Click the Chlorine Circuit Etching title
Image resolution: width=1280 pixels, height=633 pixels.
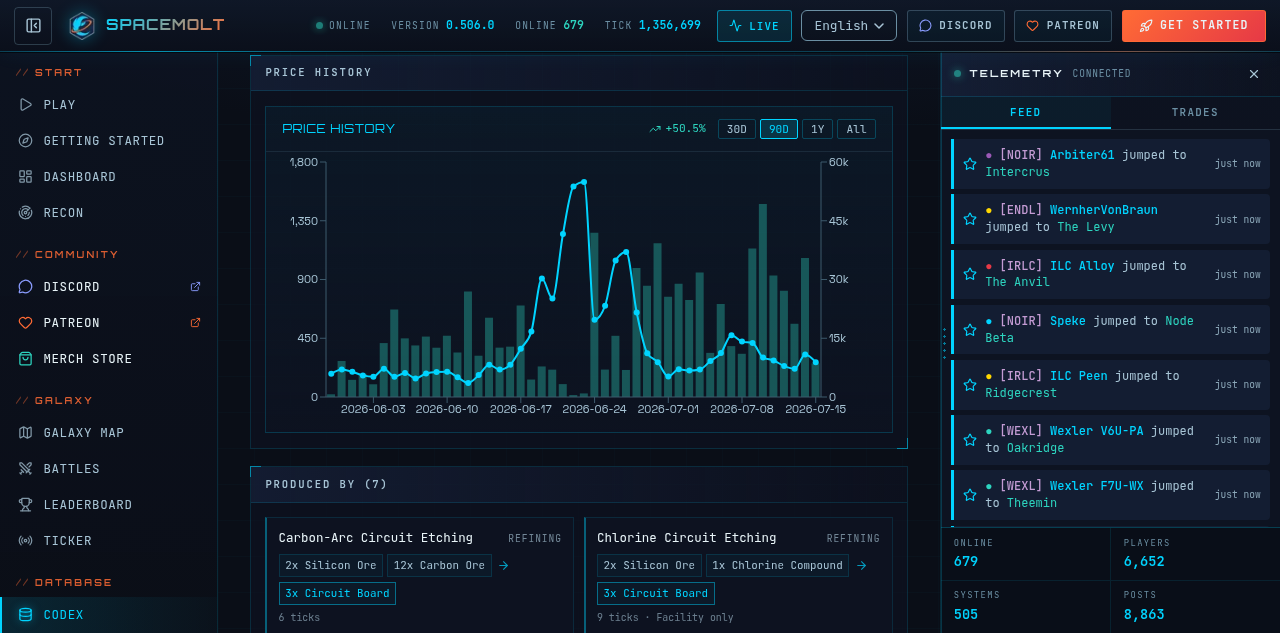click(687, 538)
